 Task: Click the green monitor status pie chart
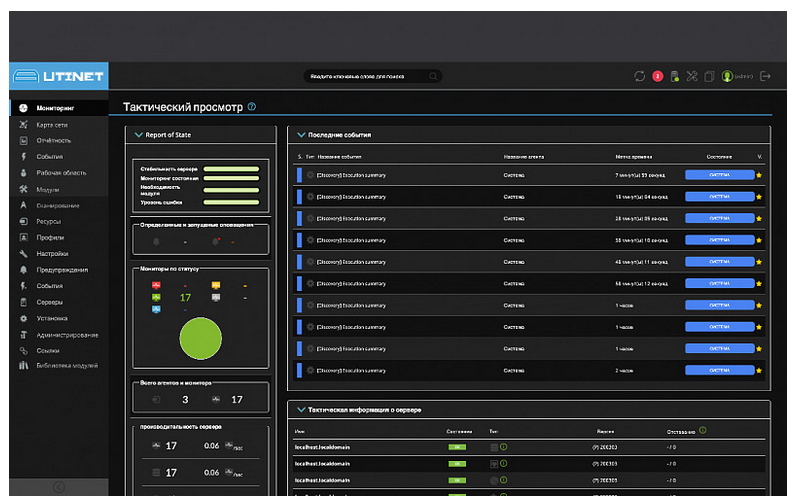click(200, 339)
